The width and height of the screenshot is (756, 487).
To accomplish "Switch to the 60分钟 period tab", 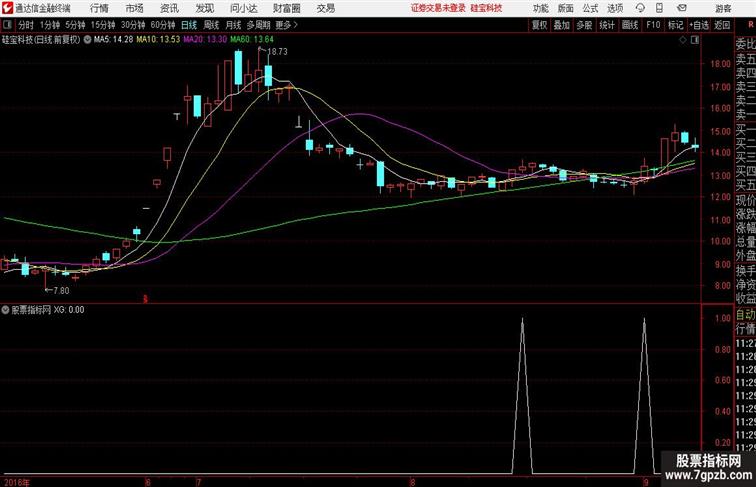I will point(163,25).
